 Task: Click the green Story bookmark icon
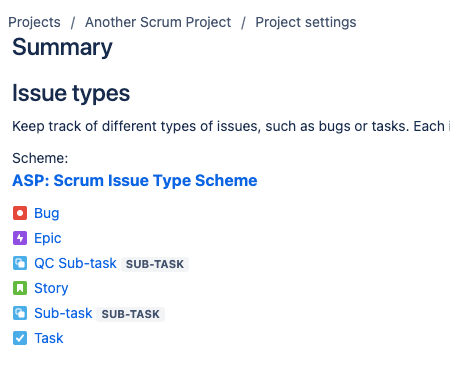point(20,288)
